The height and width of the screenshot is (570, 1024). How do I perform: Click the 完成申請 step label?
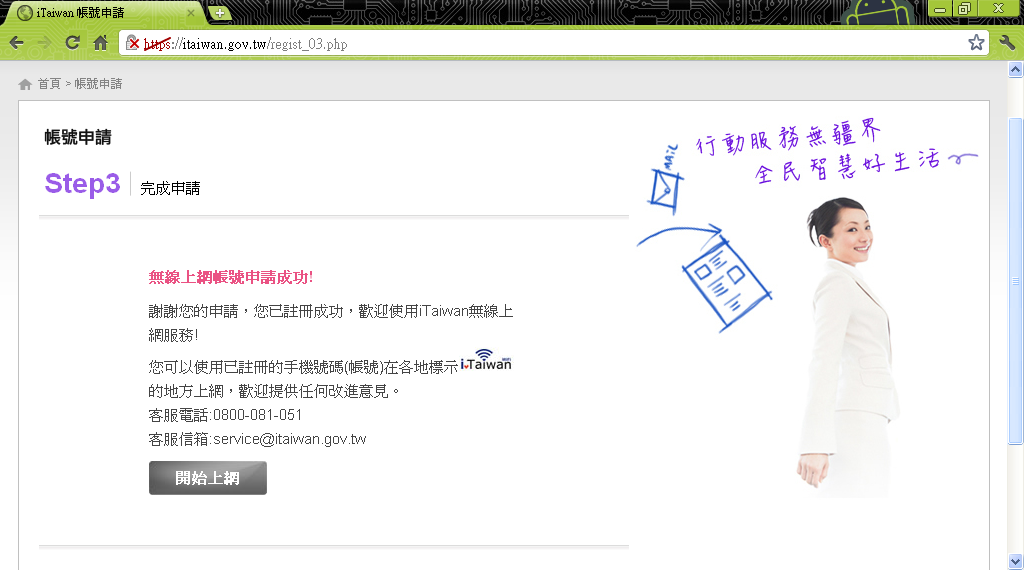pyautogui.click(x=170, y=189)
